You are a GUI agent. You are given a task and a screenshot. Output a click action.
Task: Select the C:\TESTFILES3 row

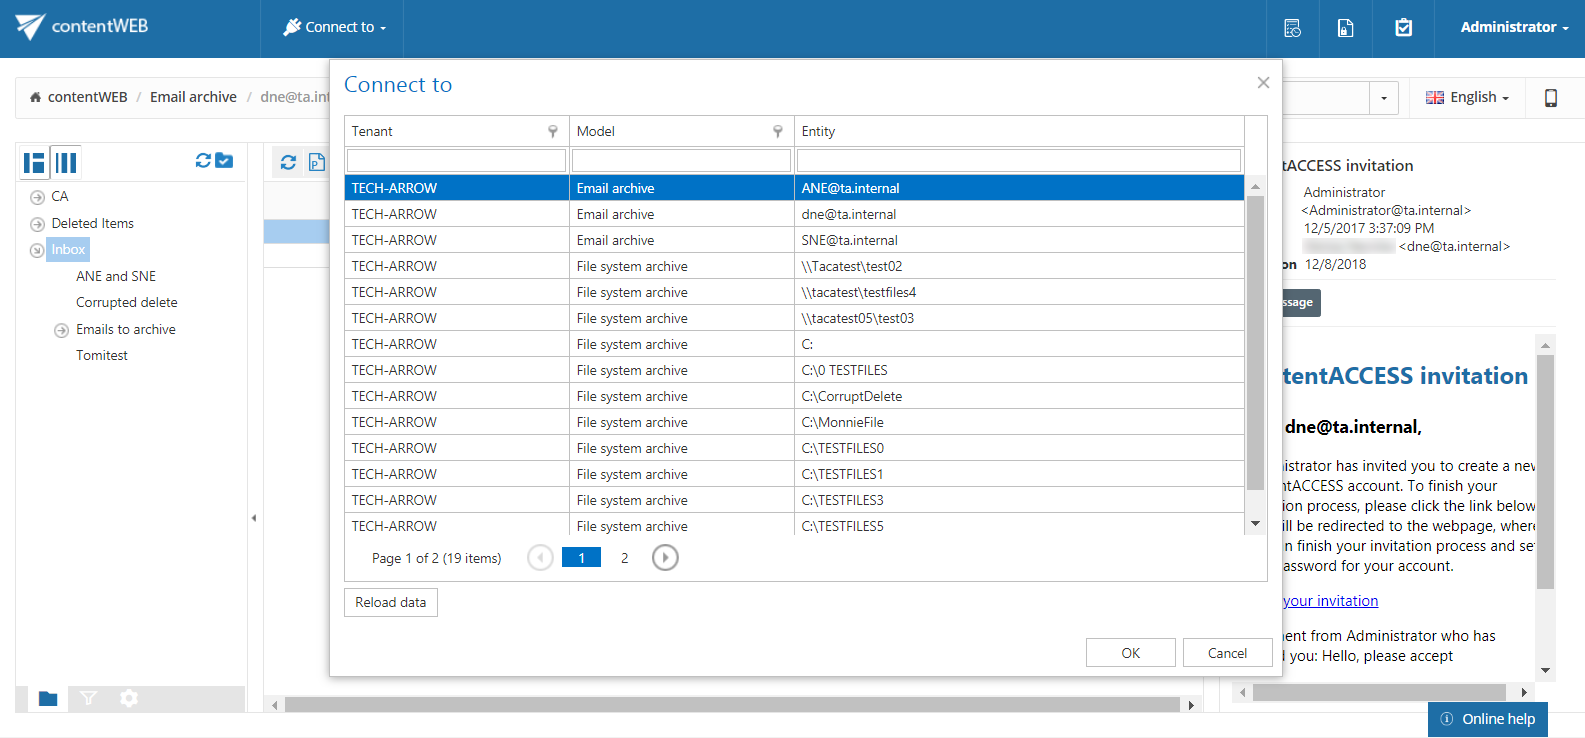tap(795, 500)
